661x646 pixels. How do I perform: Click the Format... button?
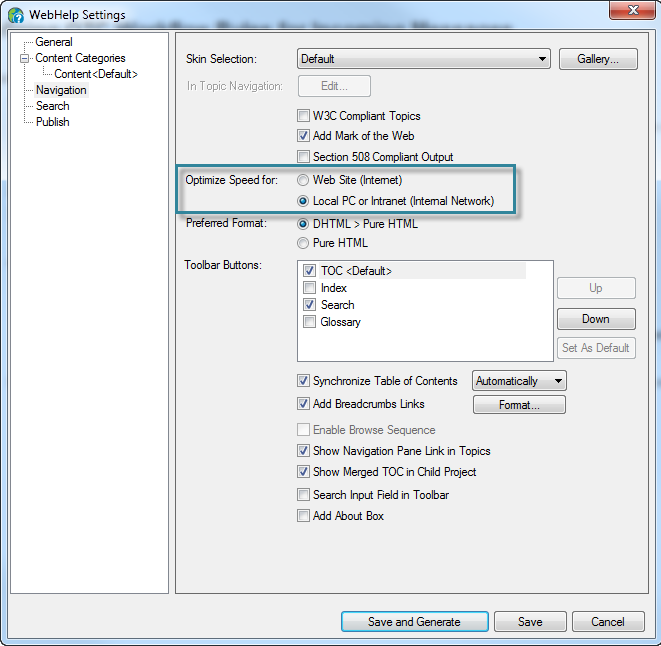(519, 405)
